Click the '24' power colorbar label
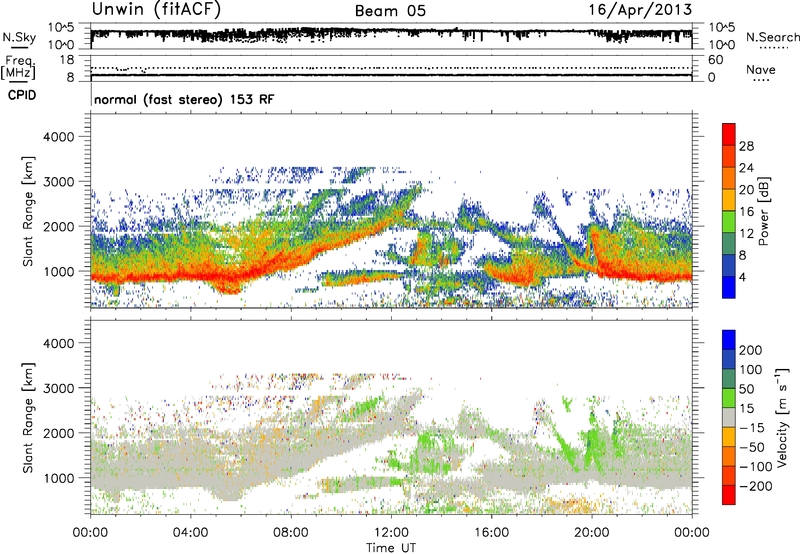This screenshot has height=554, width=800. (746, 168)
